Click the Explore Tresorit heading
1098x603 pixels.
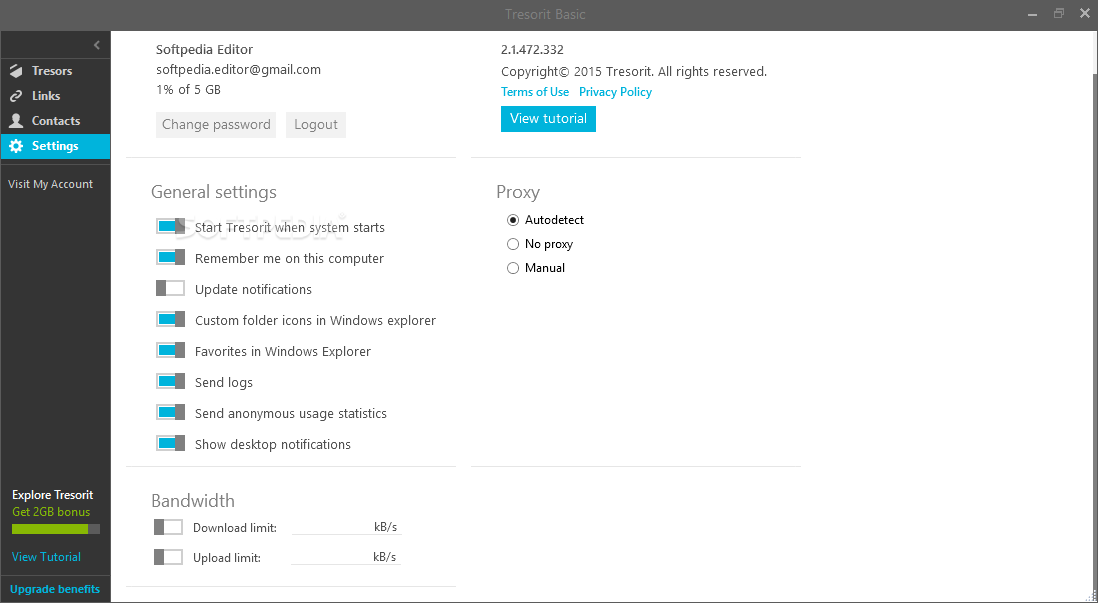point(53,494)
